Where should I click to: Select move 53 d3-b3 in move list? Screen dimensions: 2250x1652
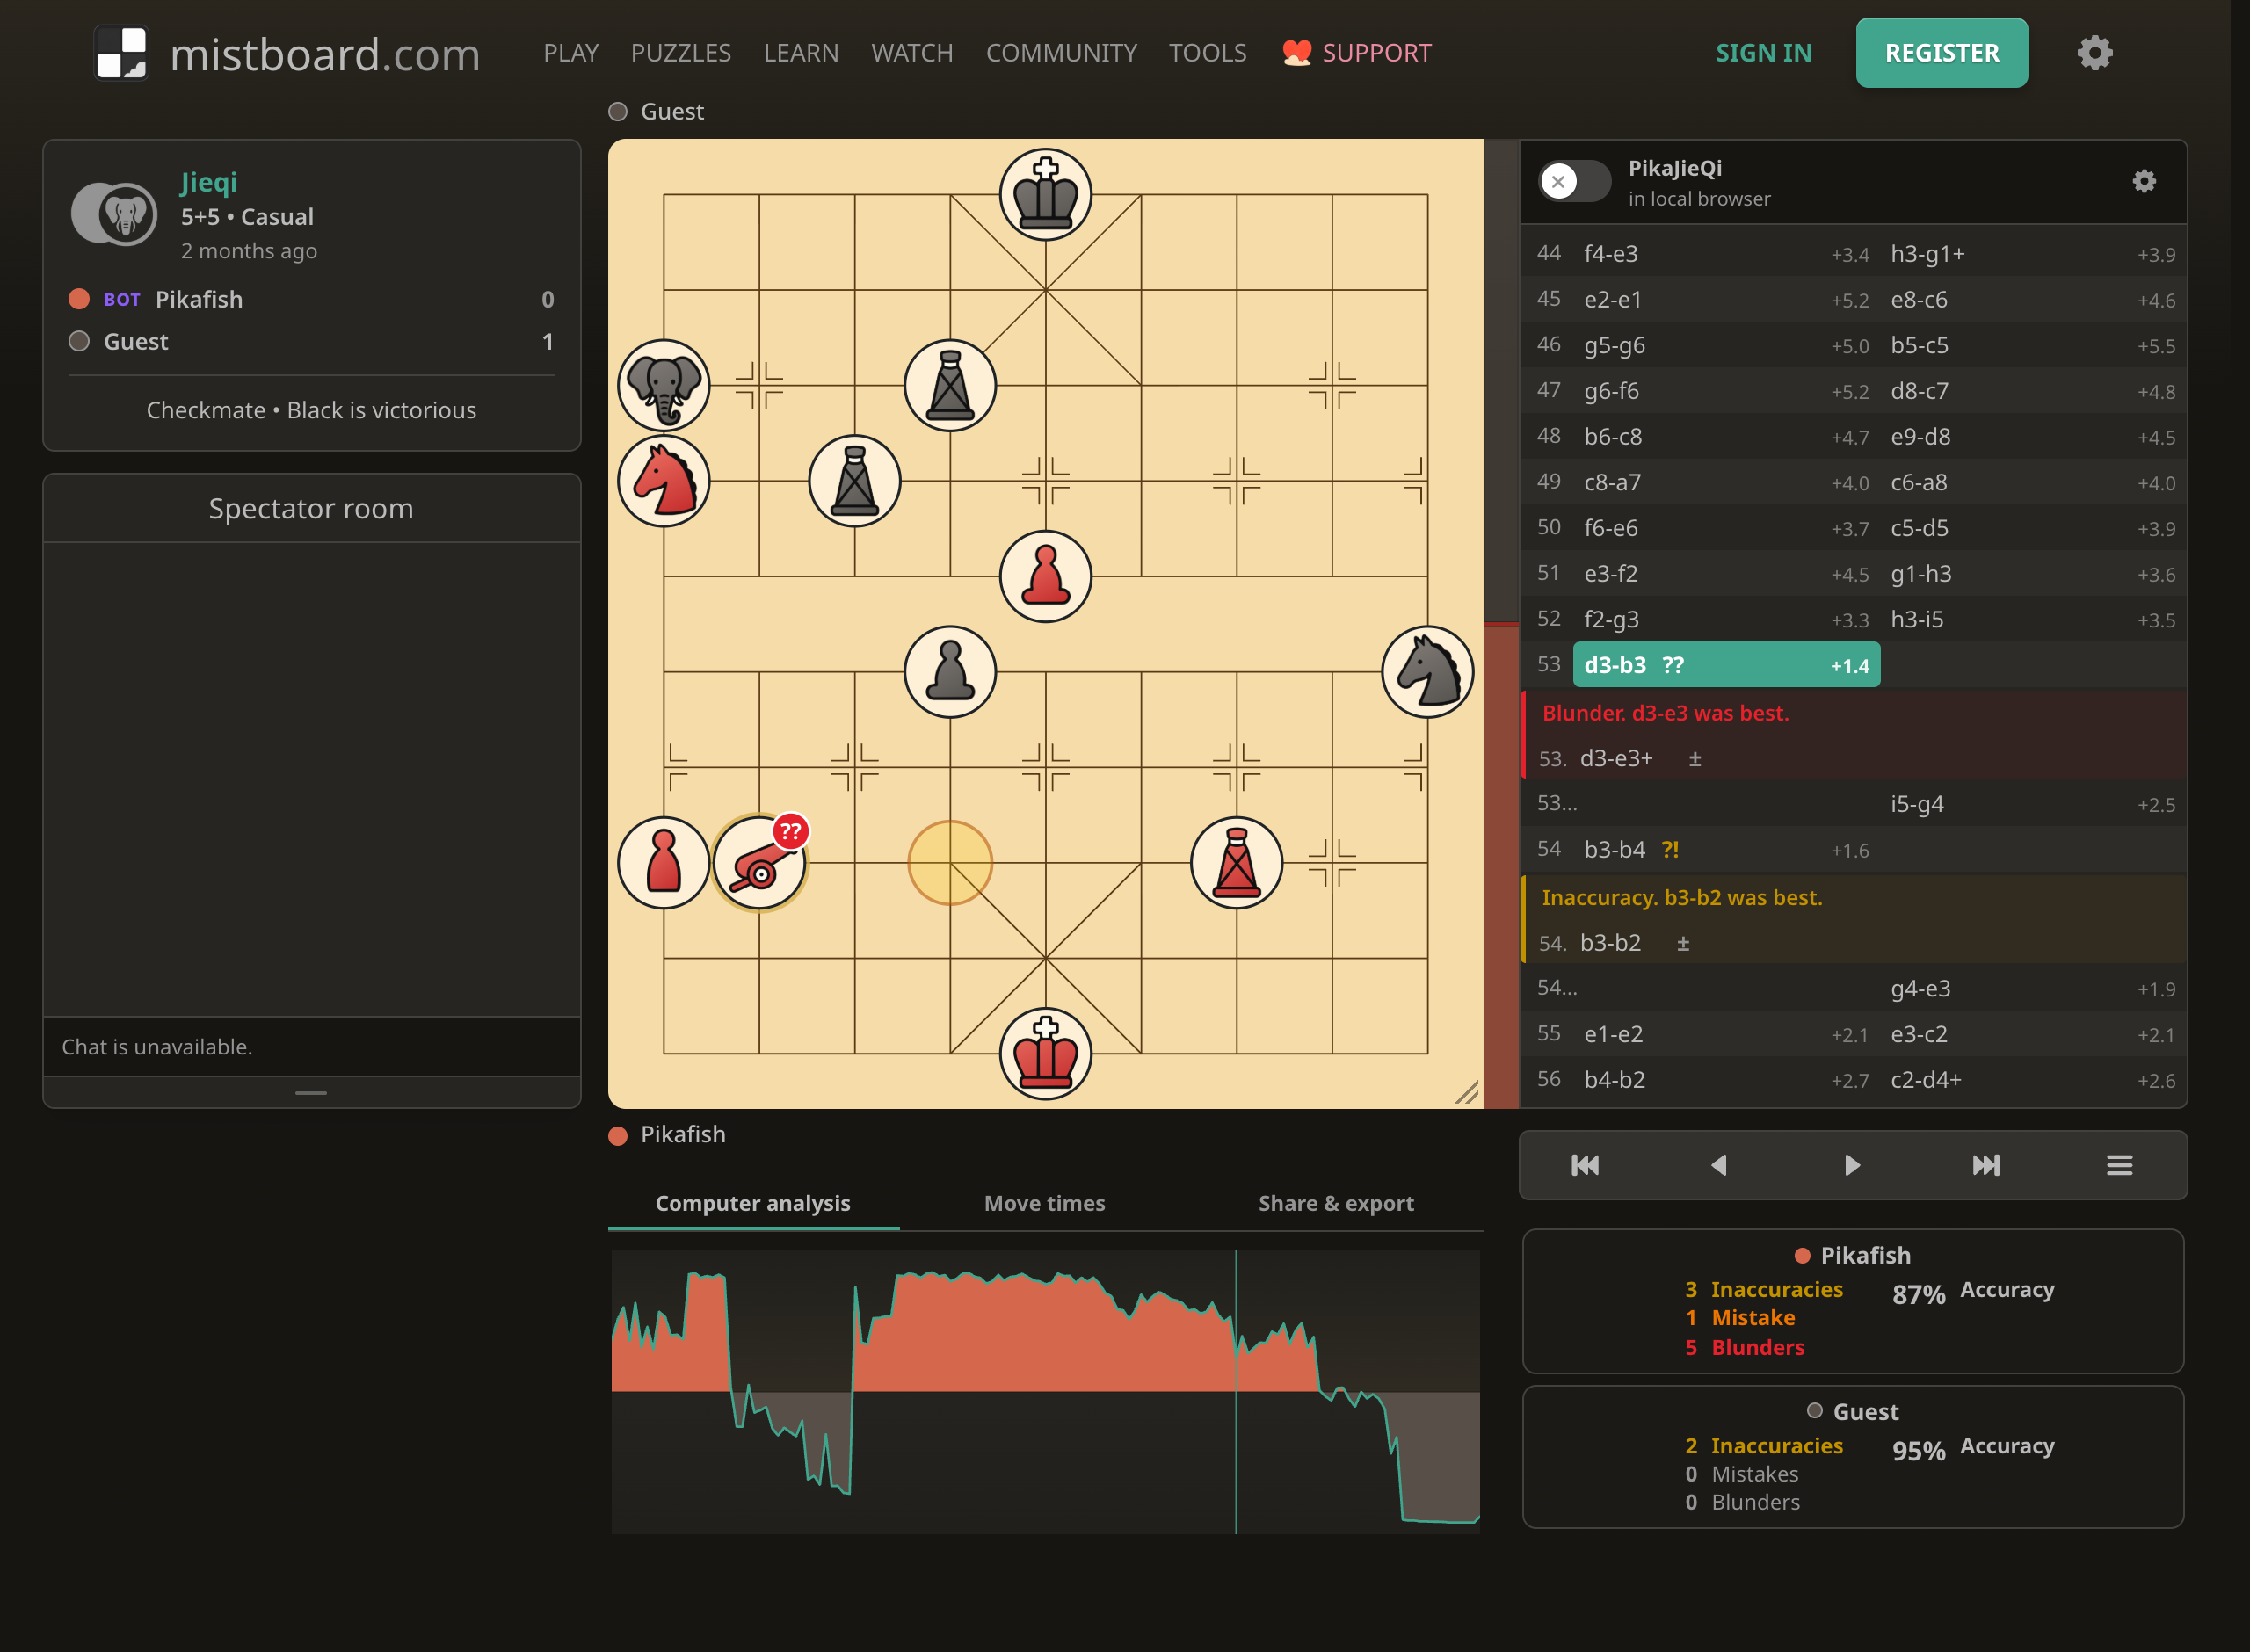1726,665
